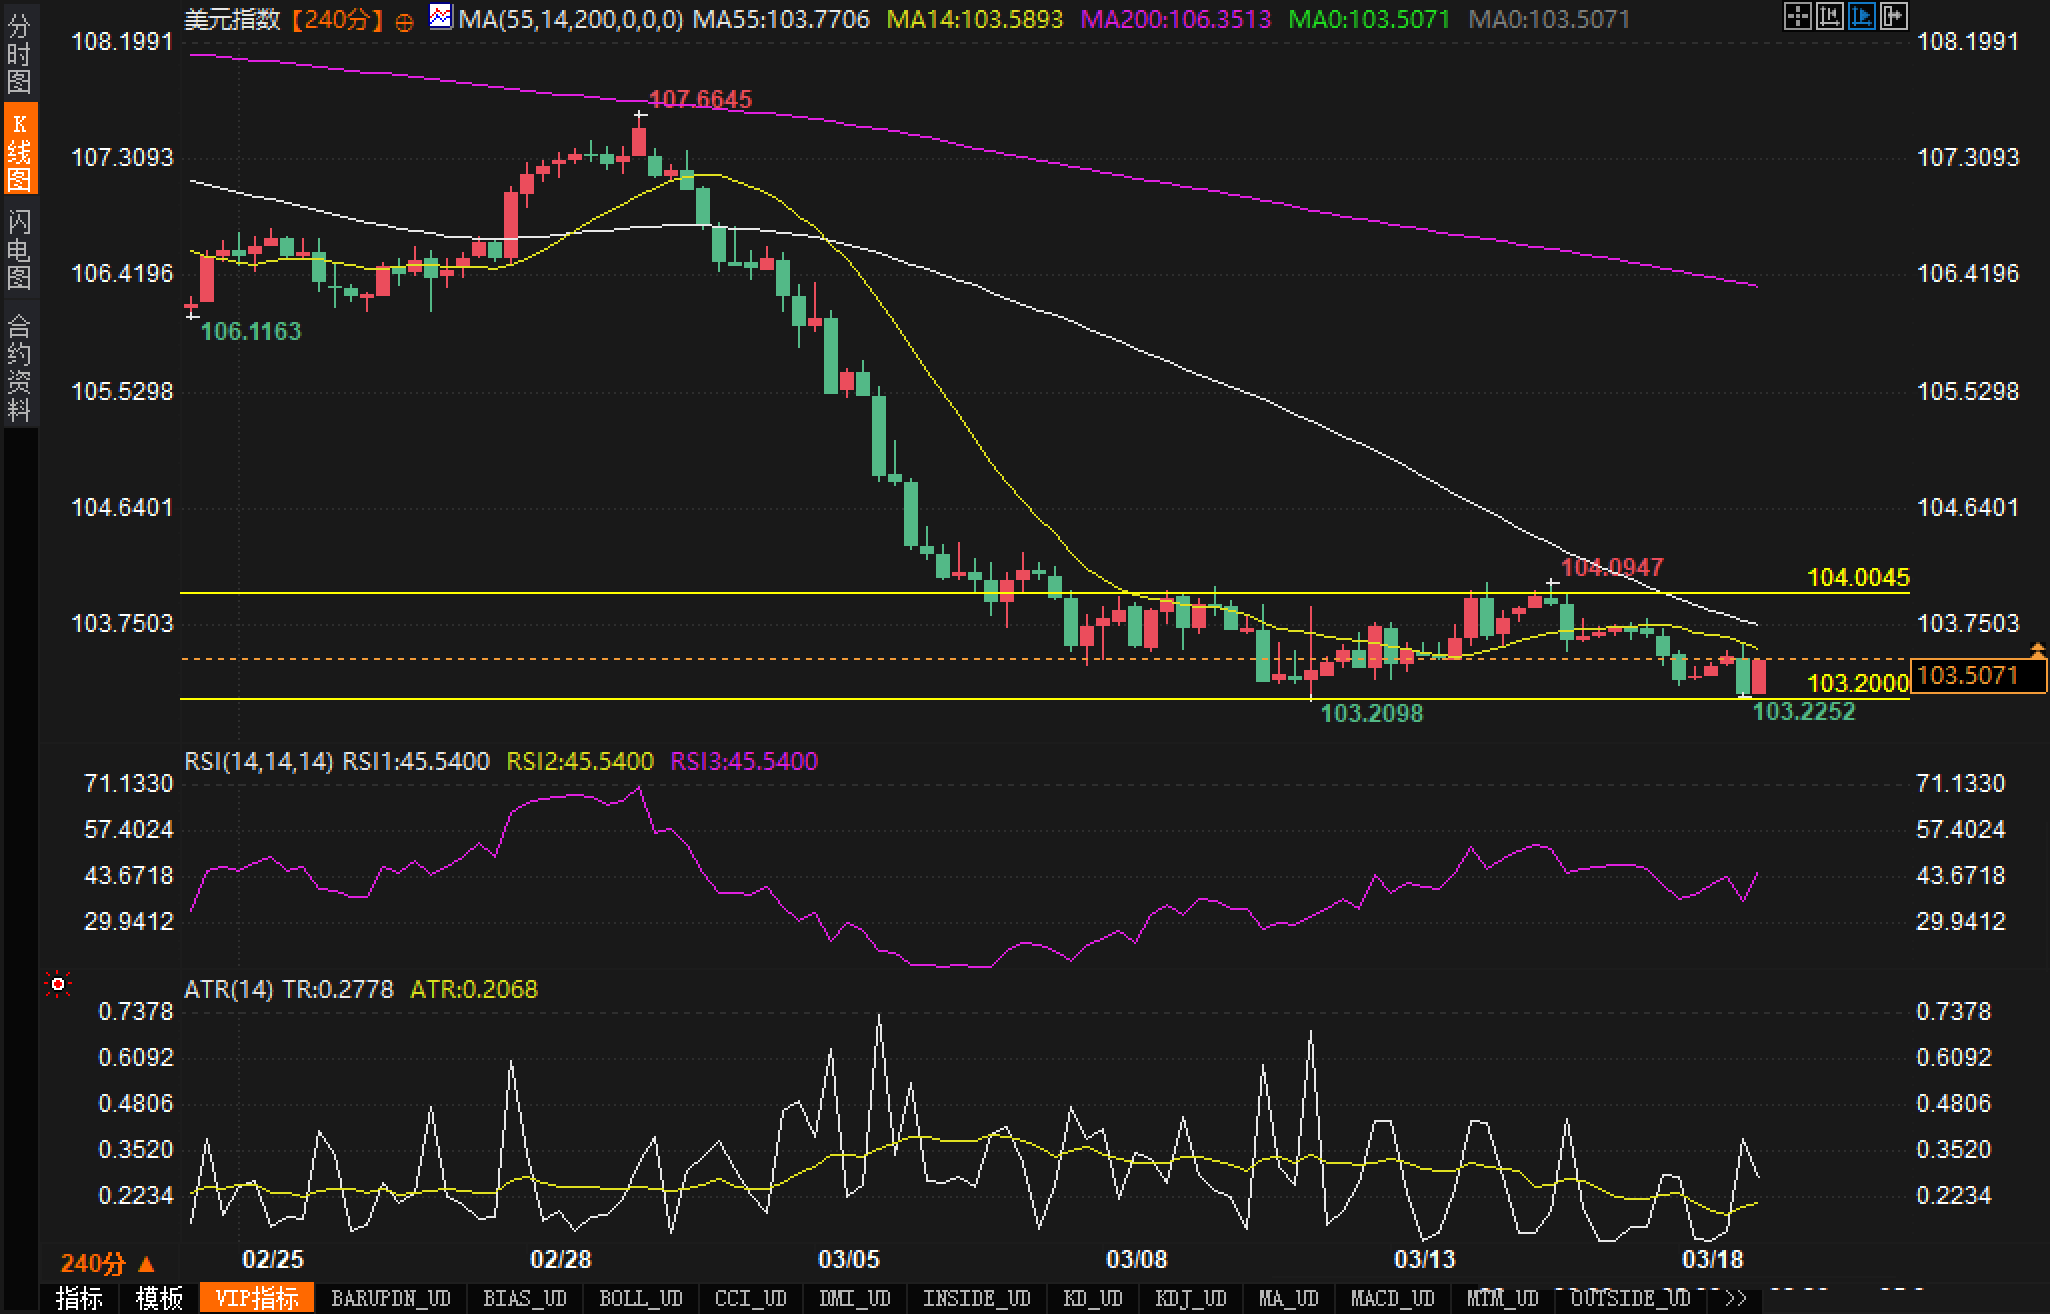2050x1314 pixels.
Task: Apply DMI_UD indicator
Action: pyautogui.click(x=854, y=1298)
